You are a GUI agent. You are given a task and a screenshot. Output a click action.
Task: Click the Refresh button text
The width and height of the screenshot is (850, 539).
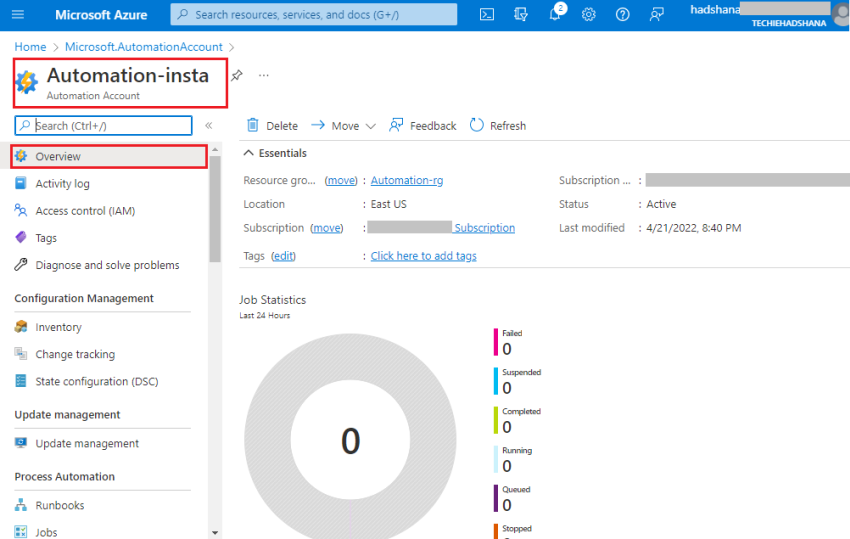[508, 126]
